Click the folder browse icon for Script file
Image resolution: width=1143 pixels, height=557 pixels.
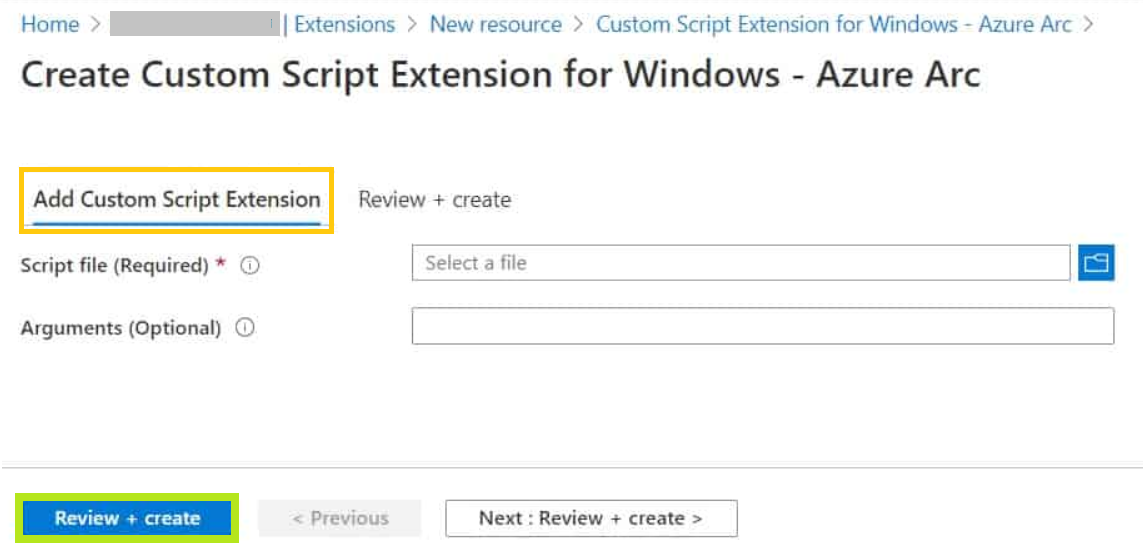click(x=1096, y=262)
